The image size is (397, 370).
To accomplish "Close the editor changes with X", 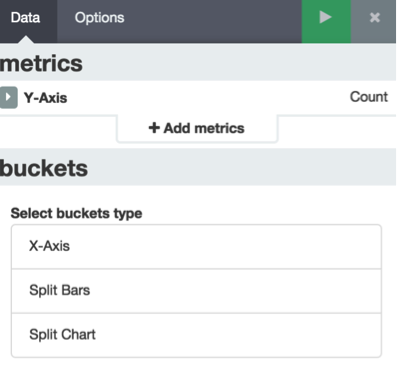I will click(x=375, y=17).
